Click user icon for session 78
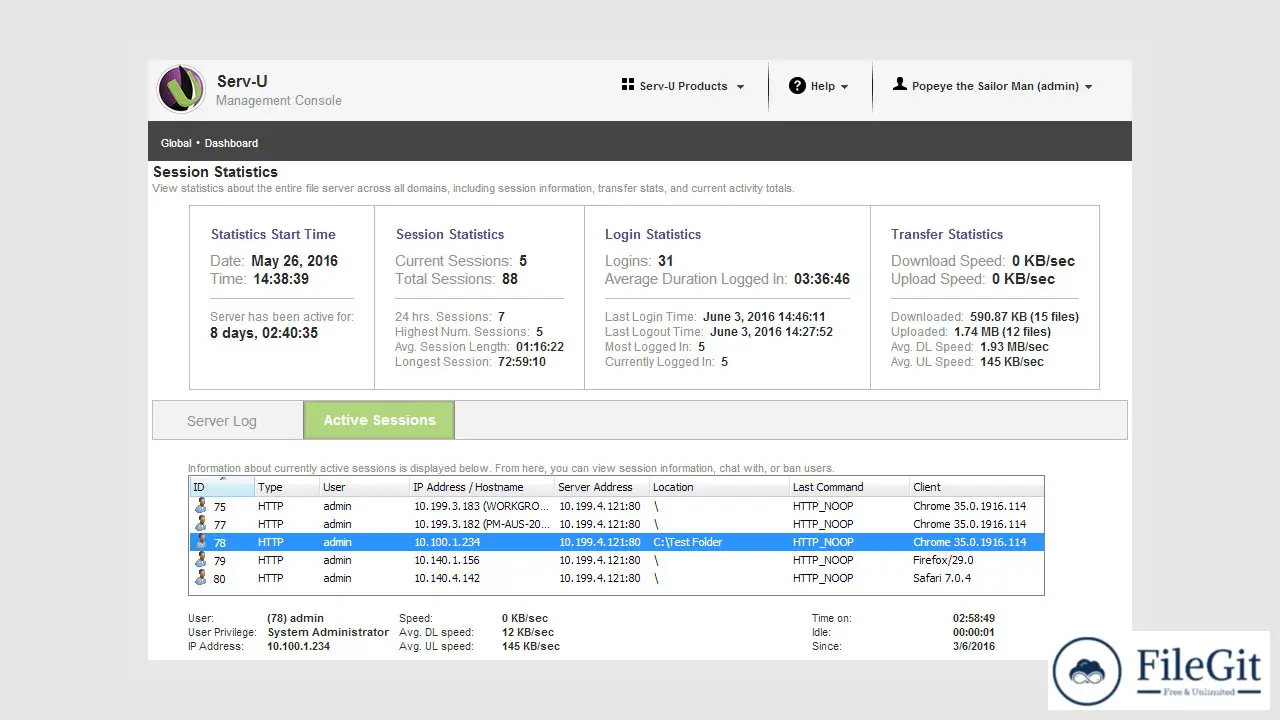 (201, 542)
